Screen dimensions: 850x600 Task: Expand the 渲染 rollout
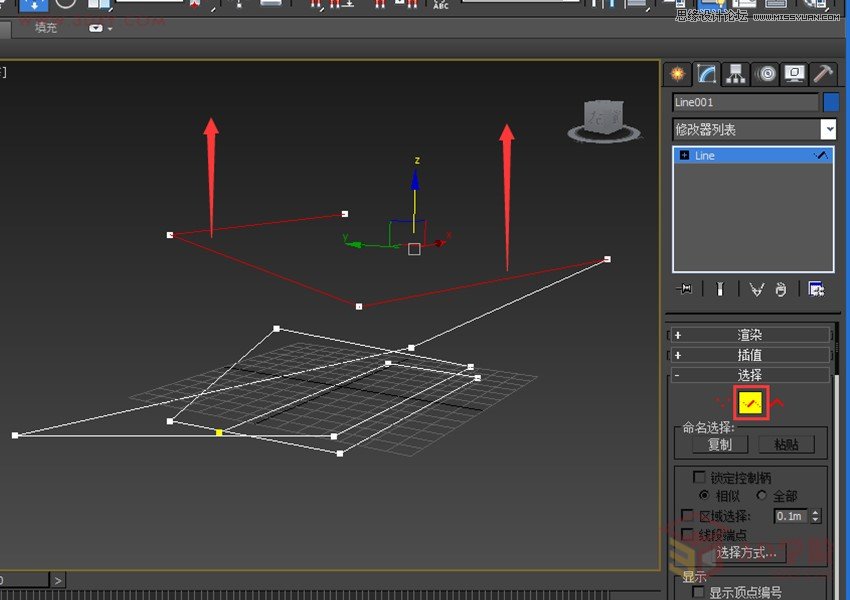pos(750,334)
